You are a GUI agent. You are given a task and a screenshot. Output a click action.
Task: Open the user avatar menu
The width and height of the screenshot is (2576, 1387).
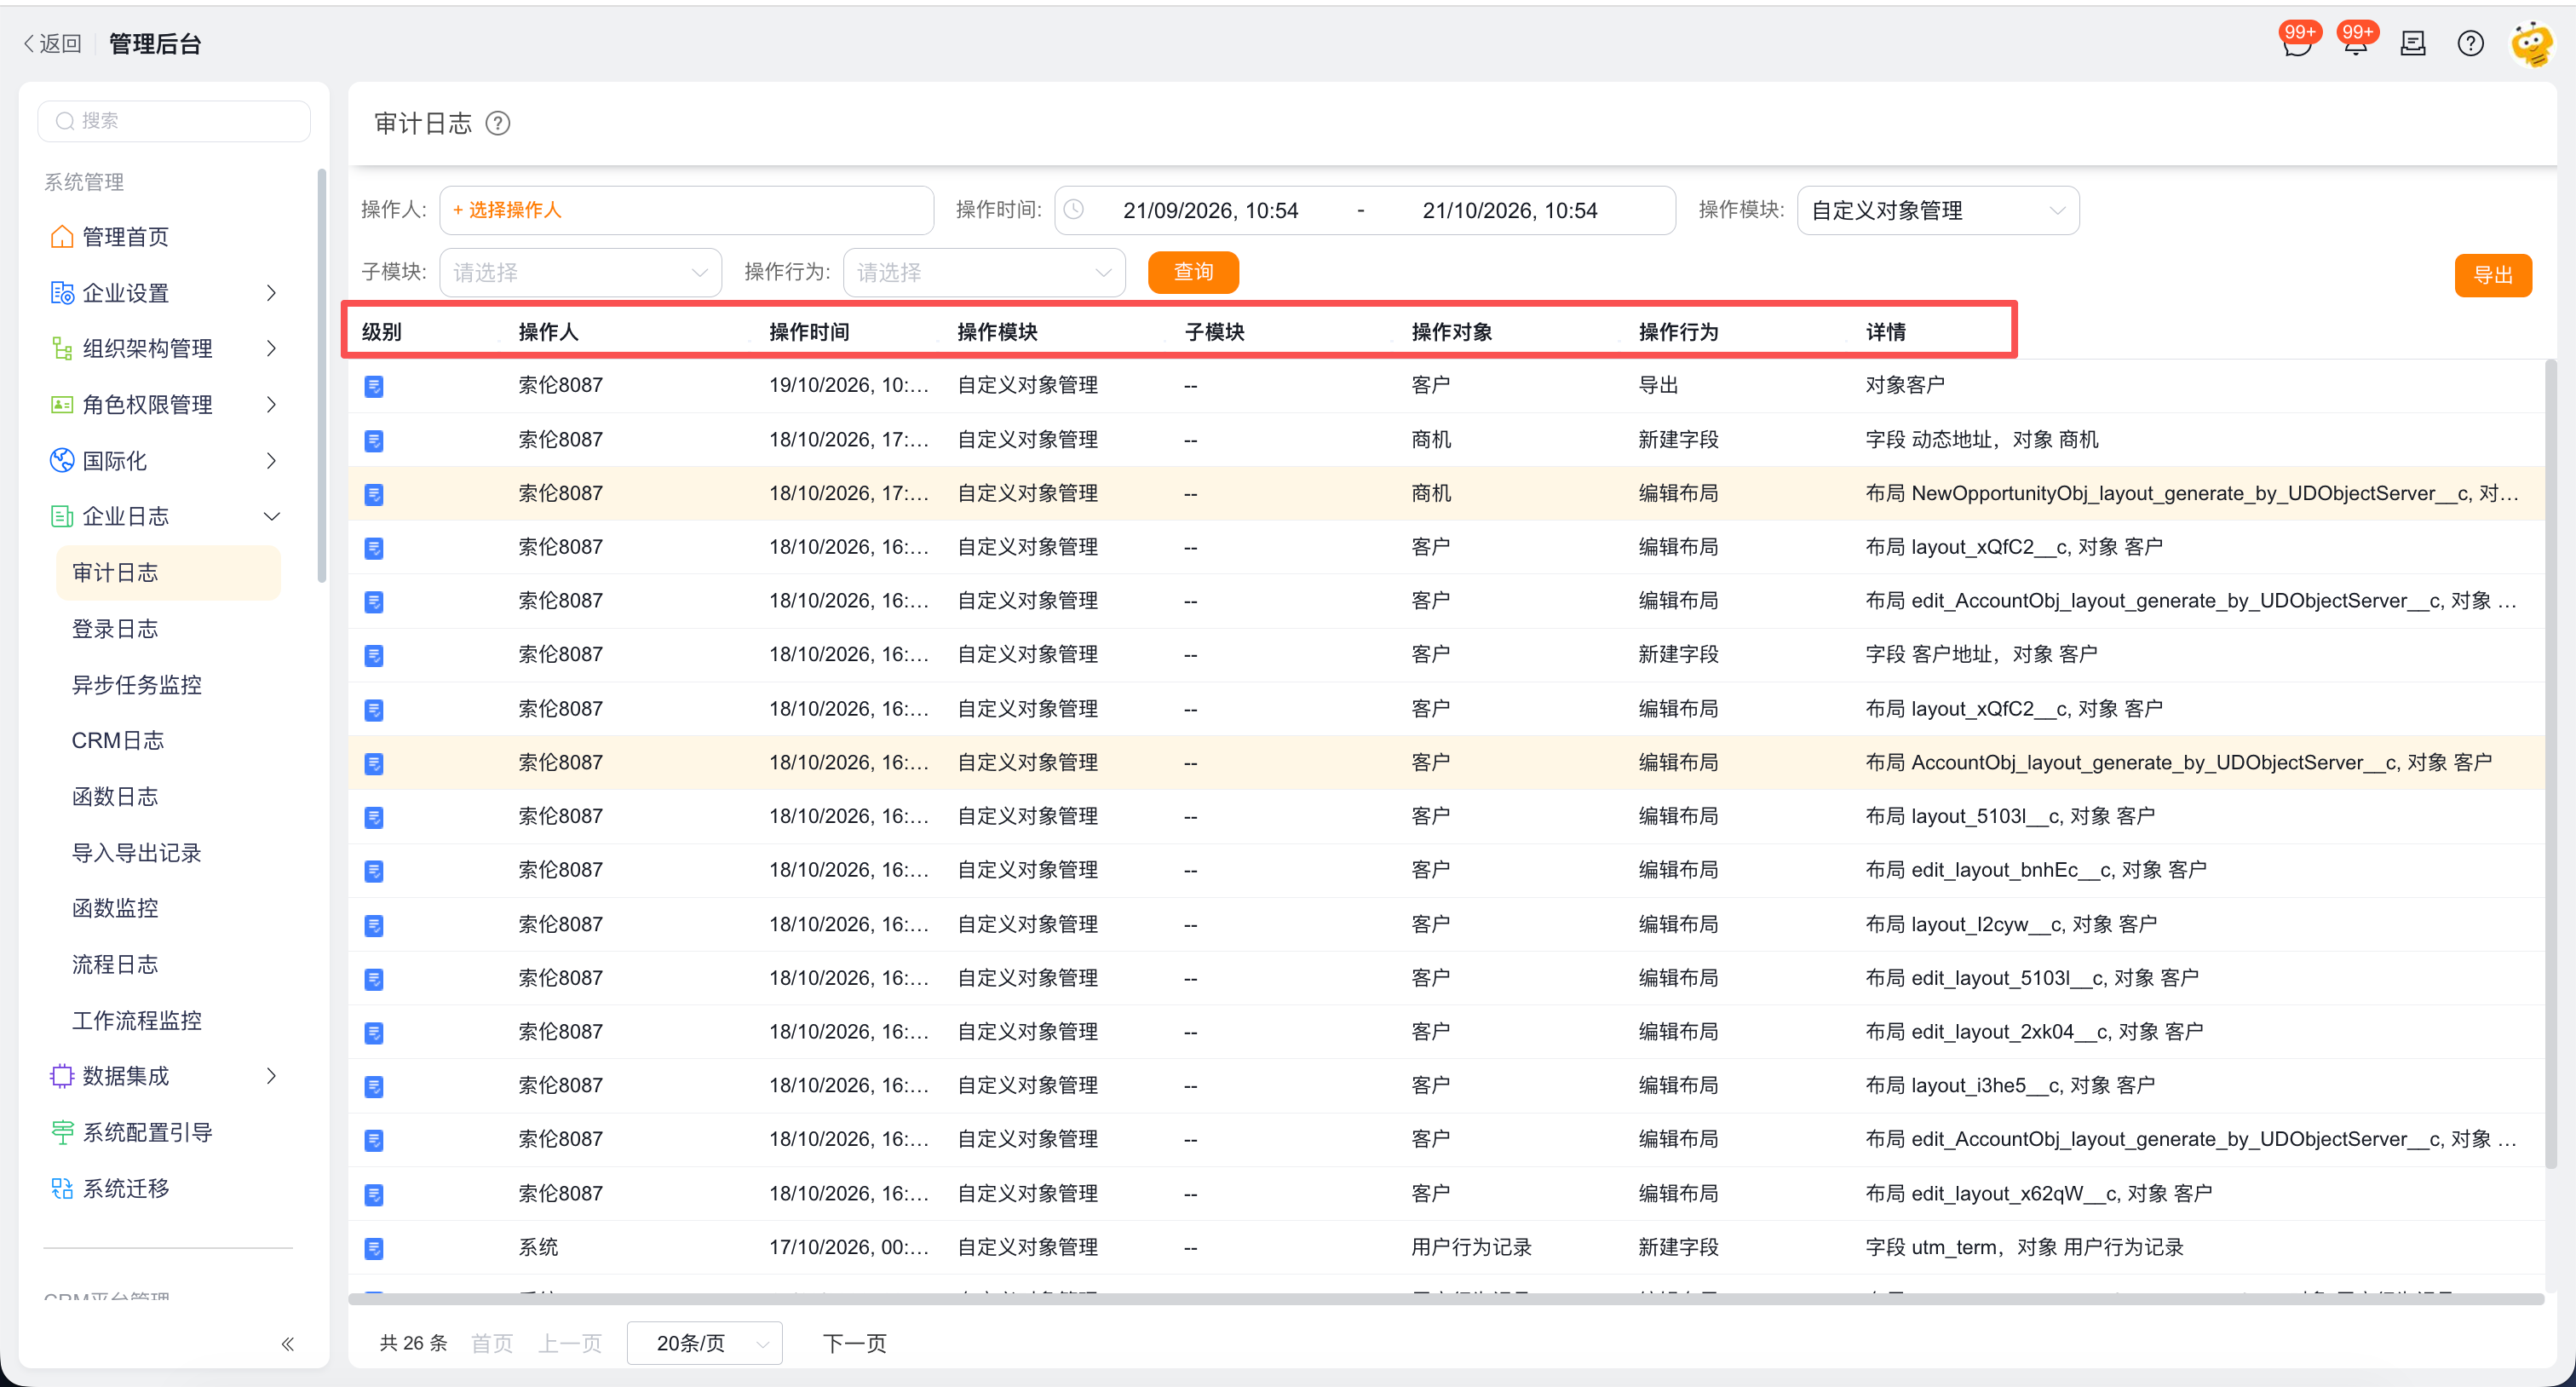tap(2531, 43)
